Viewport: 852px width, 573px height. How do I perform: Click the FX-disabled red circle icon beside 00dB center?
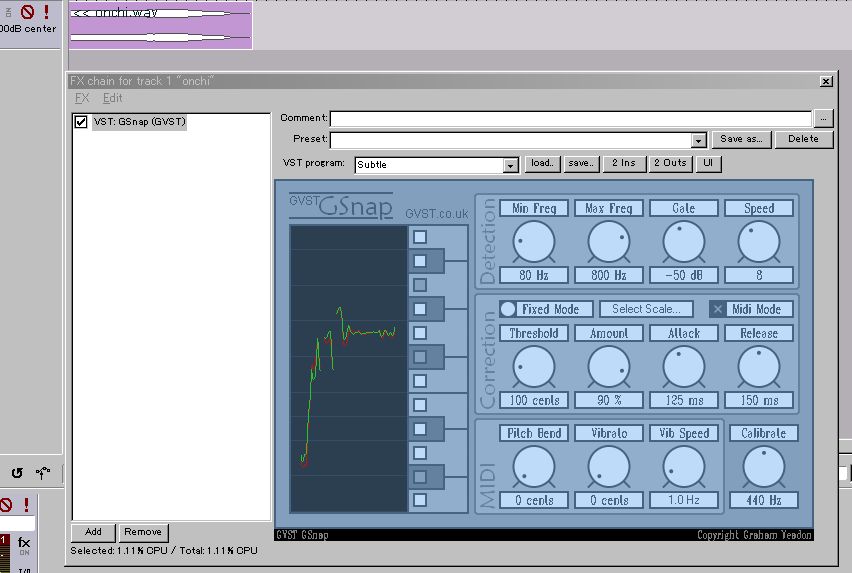tap(27, 11)
